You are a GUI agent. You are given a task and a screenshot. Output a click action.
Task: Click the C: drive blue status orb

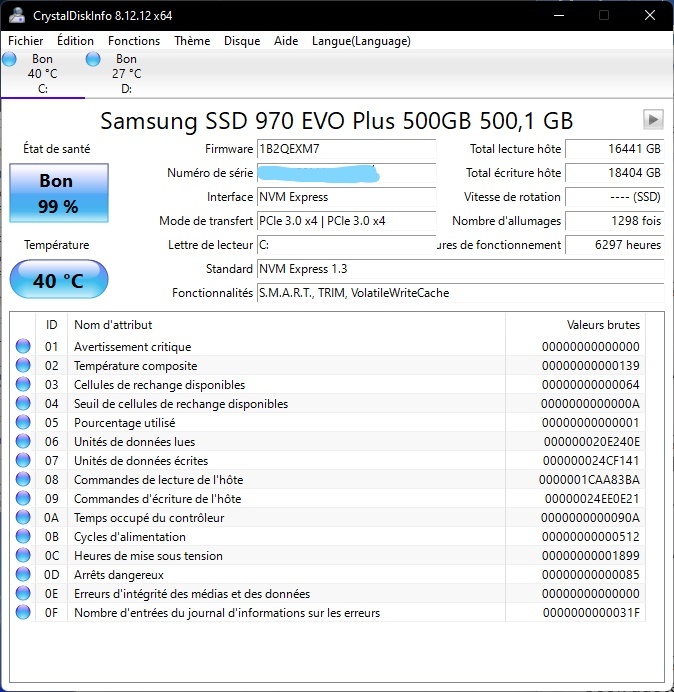pyautogui.click(x=9, y=59)
